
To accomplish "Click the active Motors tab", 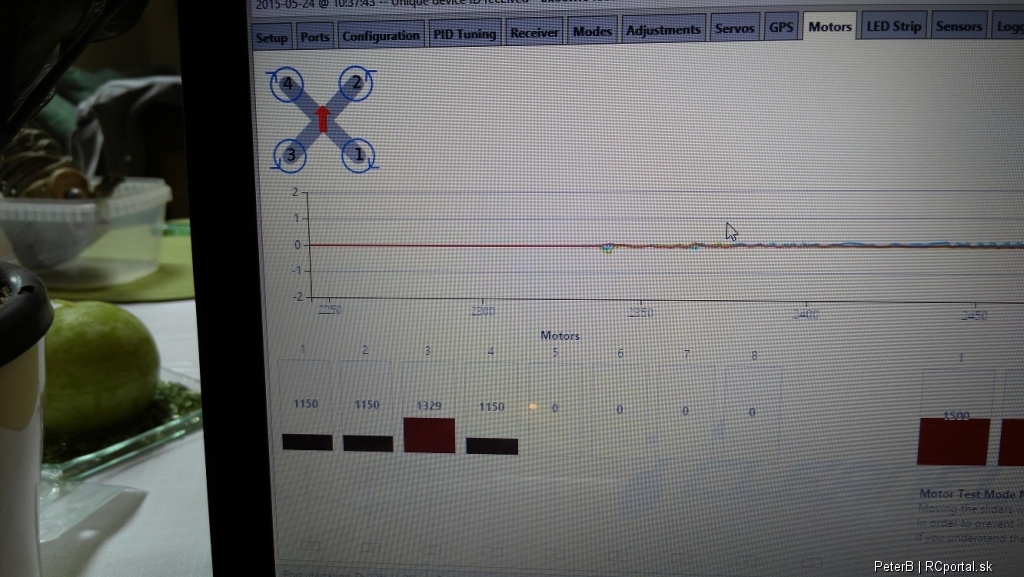I will pyautogui.click(x=829, y=26).
